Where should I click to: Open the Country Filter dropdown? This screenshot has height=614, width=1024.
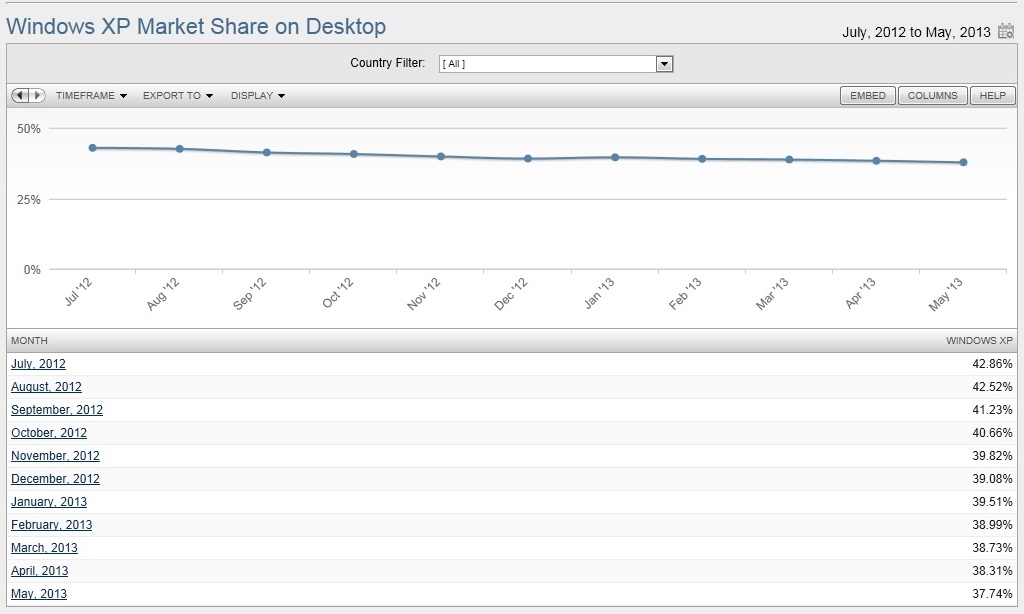pos(664,64)
